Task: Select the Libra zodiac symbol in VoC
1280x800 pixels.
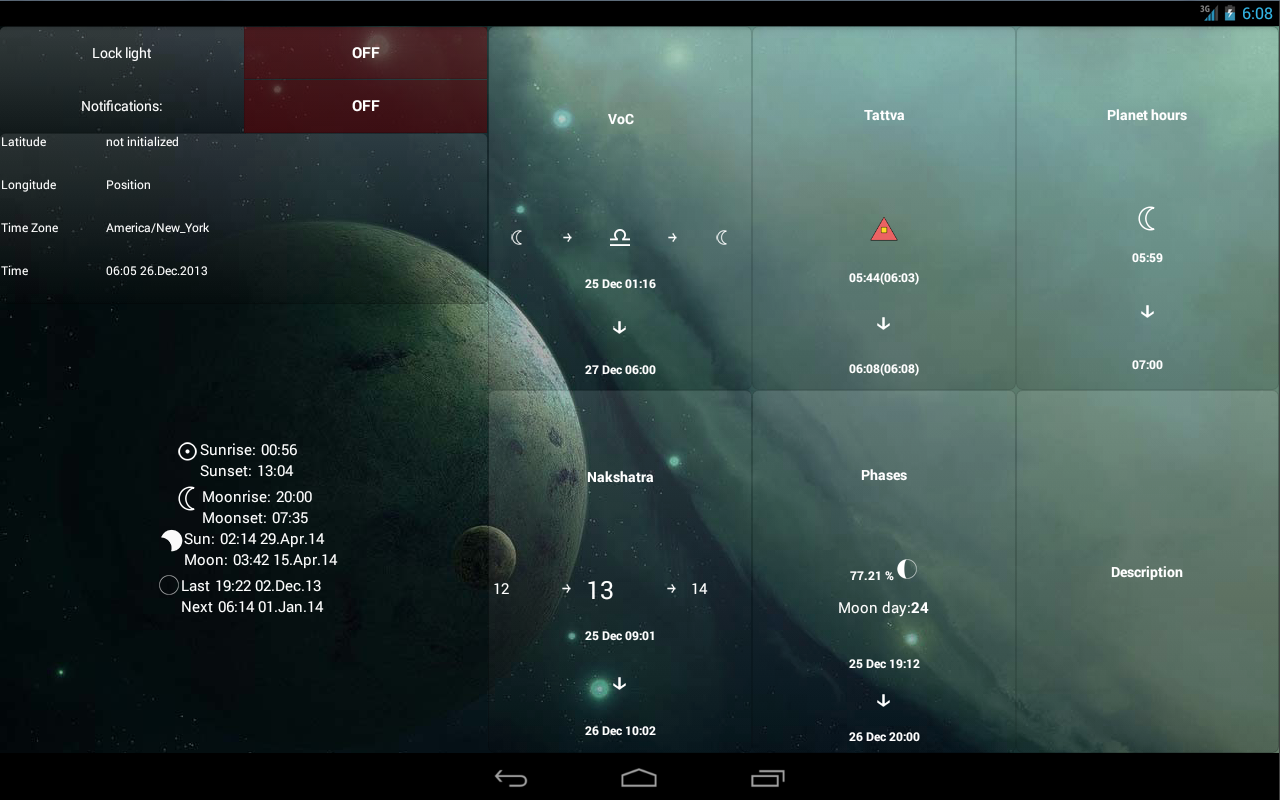Action: (x=620, y=237)
